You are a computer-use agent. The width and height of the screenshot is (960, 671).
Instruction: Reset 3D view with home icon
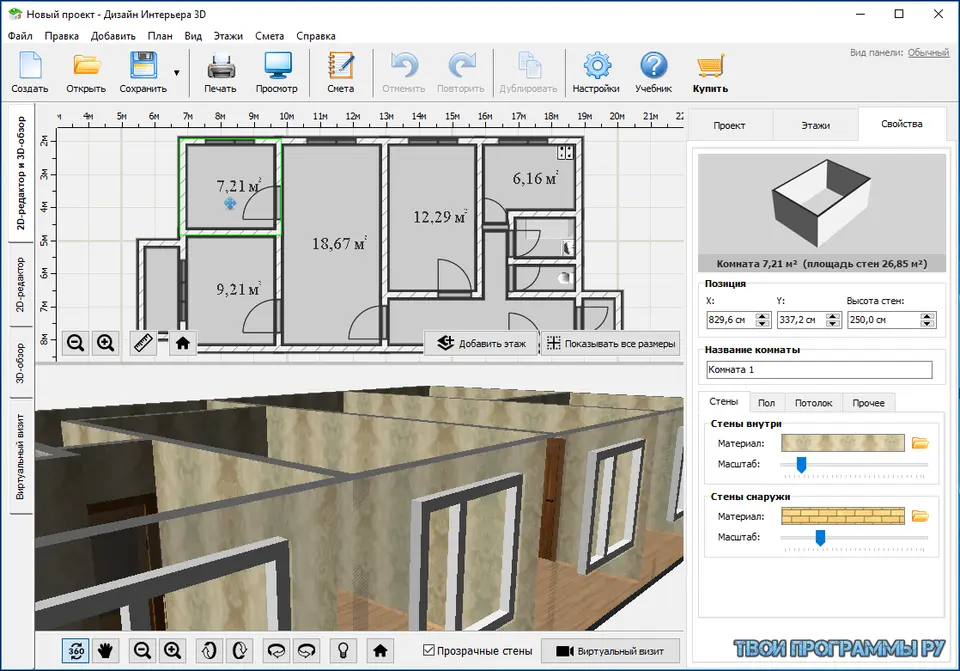(x=380, y=650)
